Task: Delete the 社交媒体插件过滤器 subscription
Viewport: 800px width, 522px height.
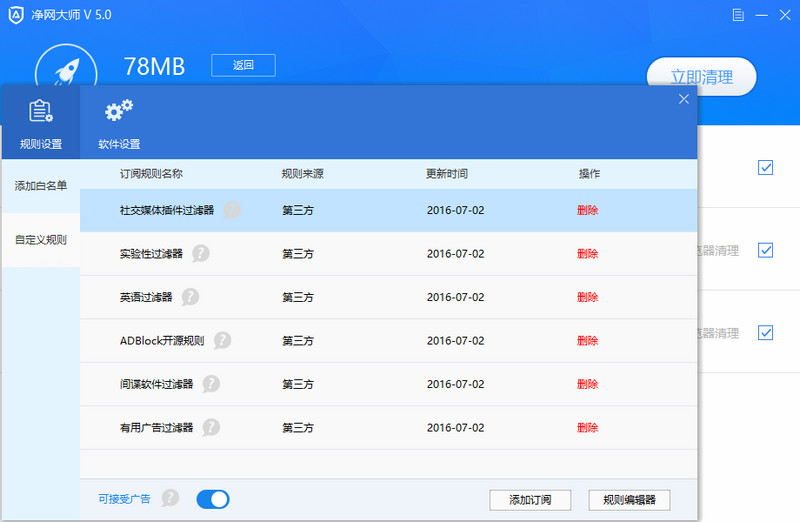Action: tap(587, 210)
